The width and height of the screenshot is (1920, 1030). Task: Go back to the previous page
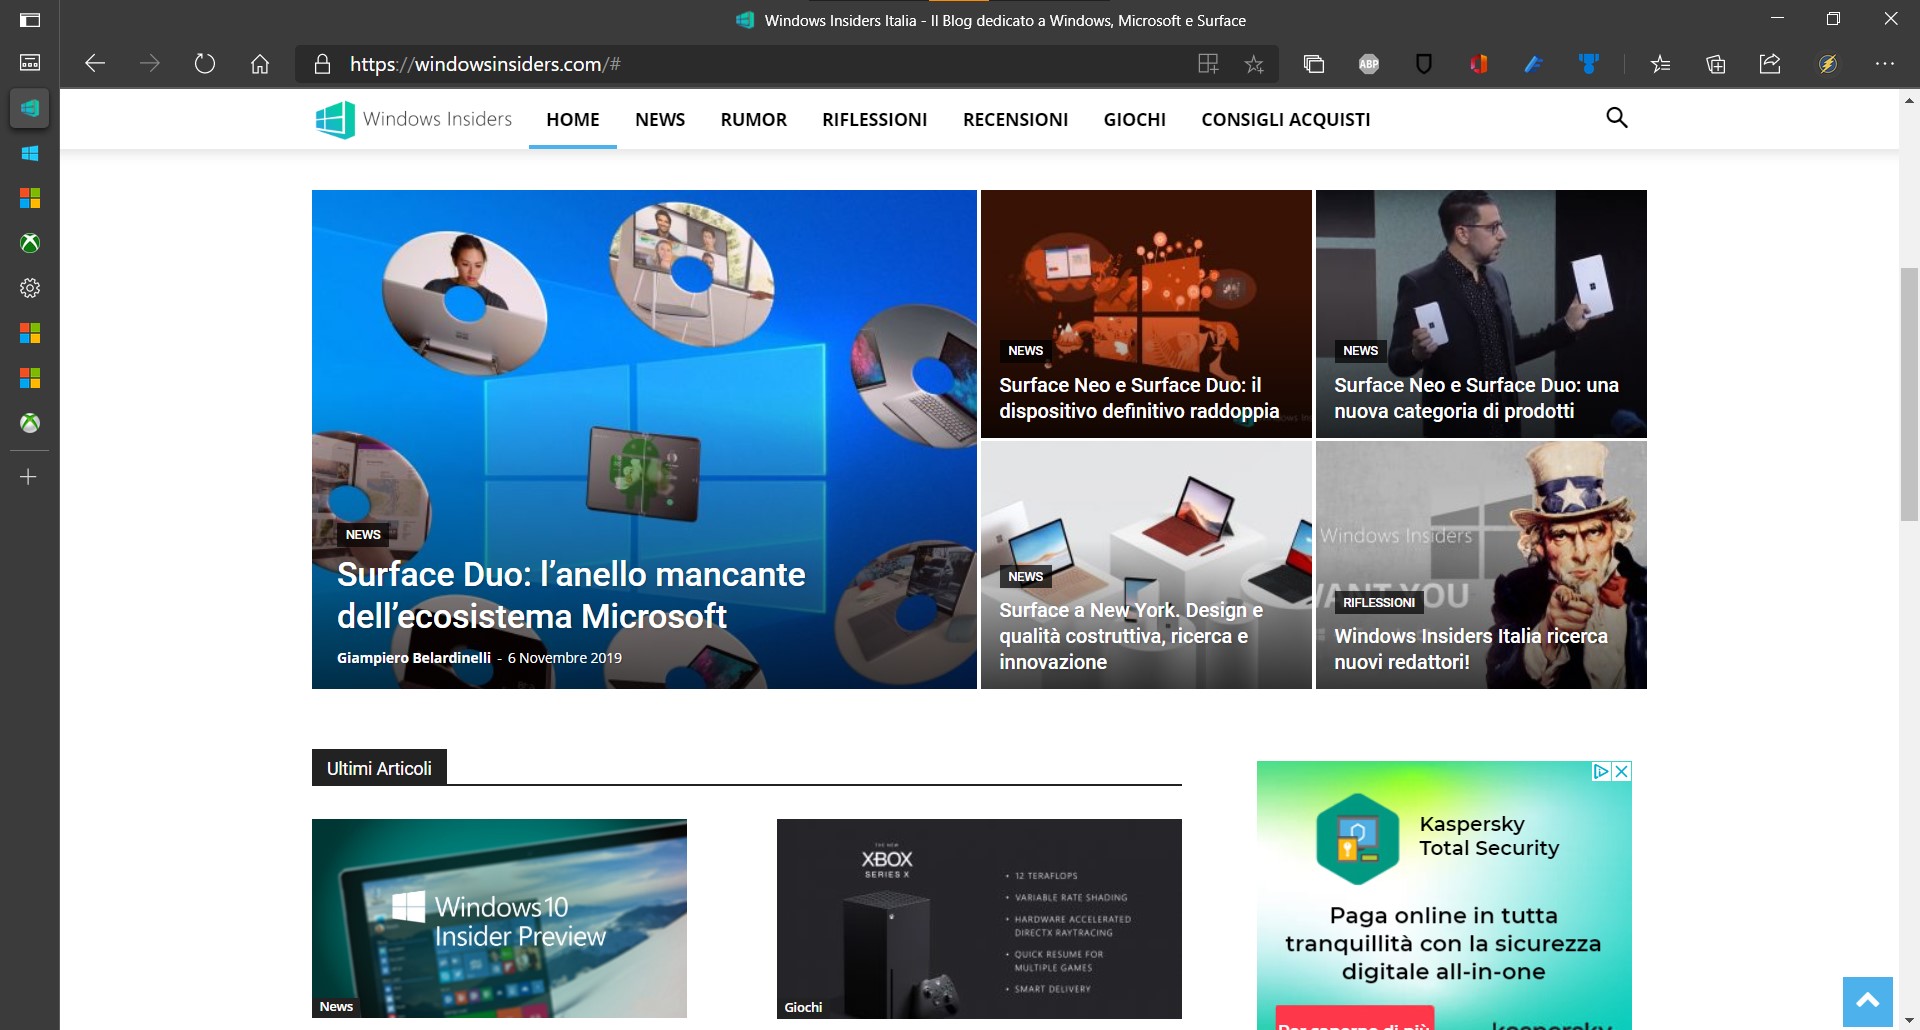(x=95, y=64)
